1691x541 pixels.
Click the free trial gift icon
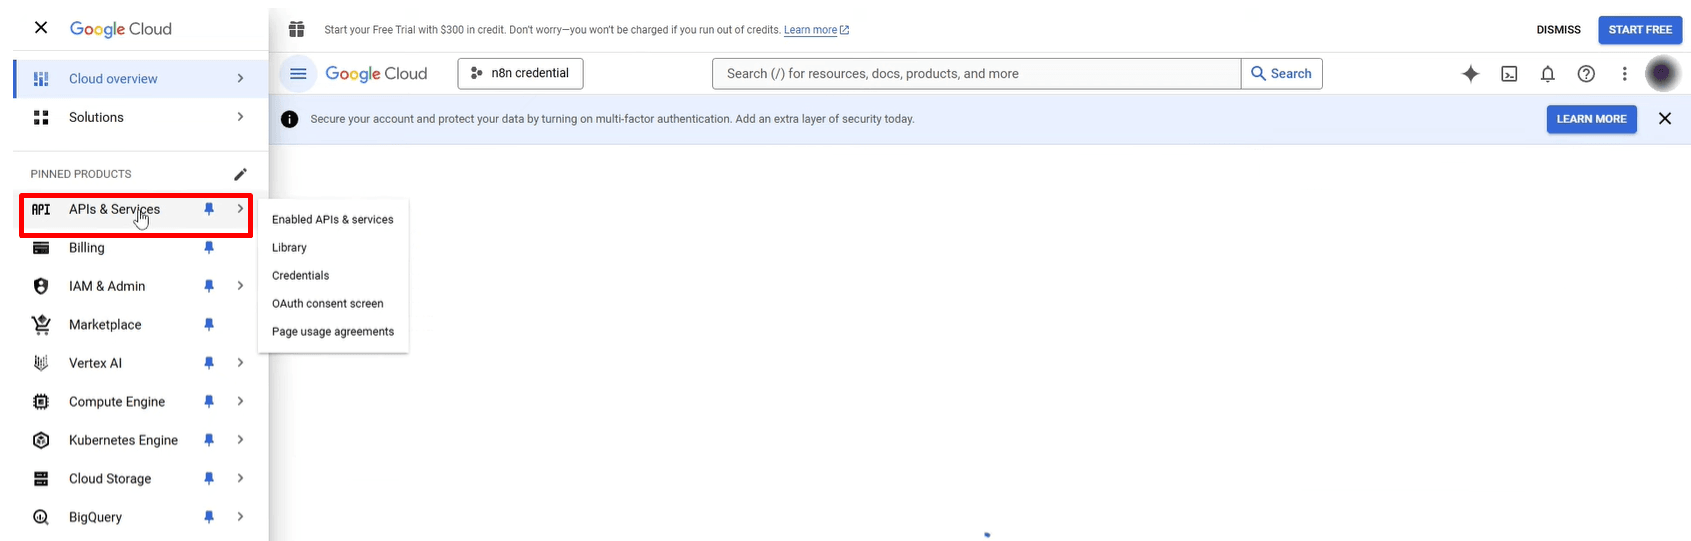[x=296, y=29]
